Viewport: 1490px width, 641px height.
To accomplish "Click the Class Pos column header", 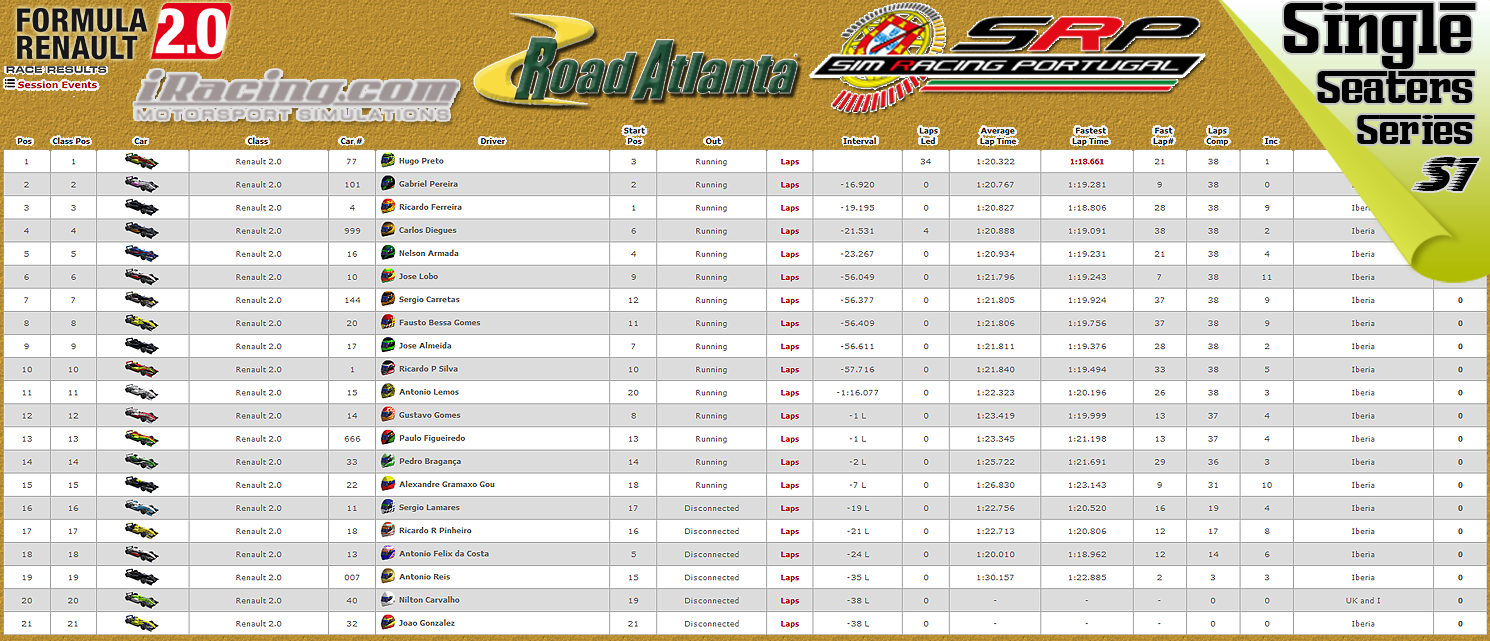I will pos(72,141).
